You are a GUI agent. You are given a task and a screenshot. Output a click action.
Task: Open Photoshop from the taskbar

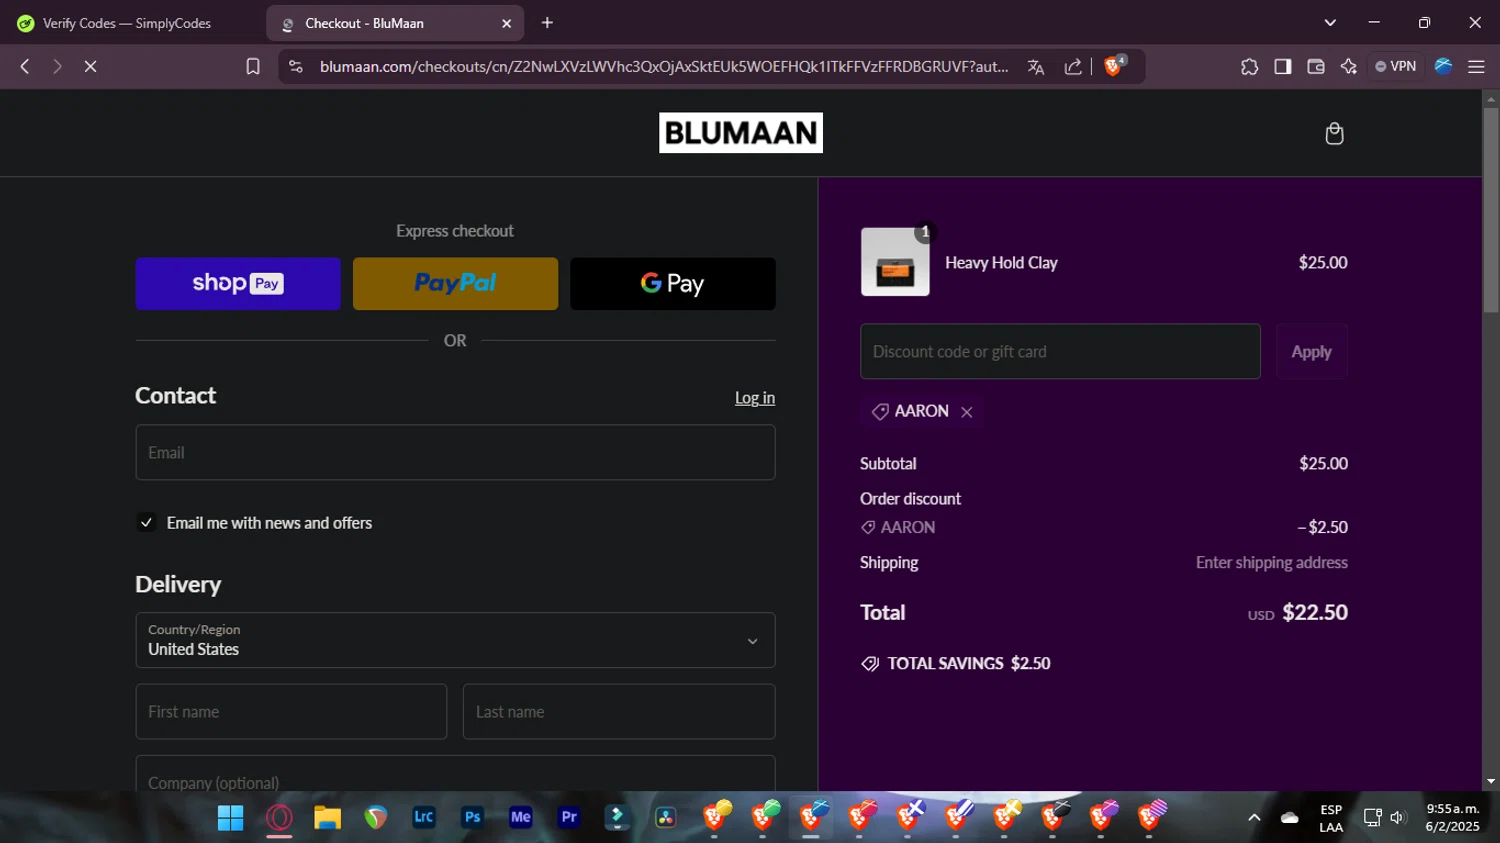click(x=473, y=817)
